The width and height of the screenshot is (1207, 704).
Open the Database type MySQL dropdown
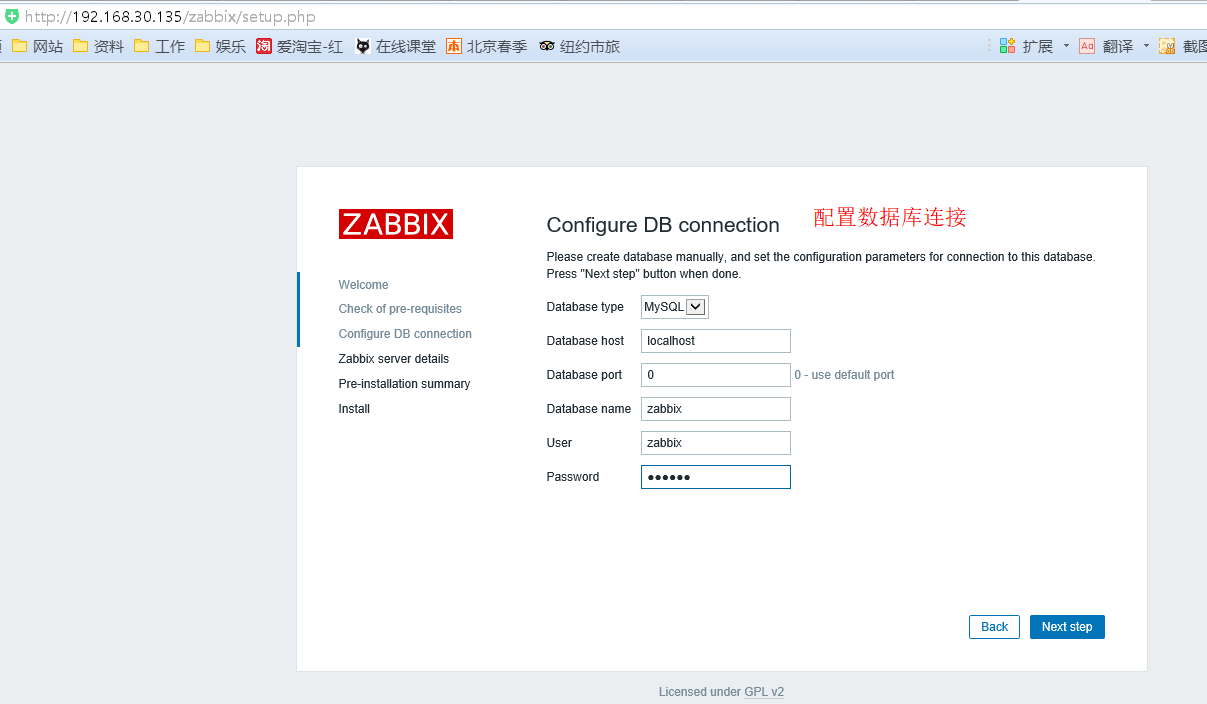(x=675, y=307)
